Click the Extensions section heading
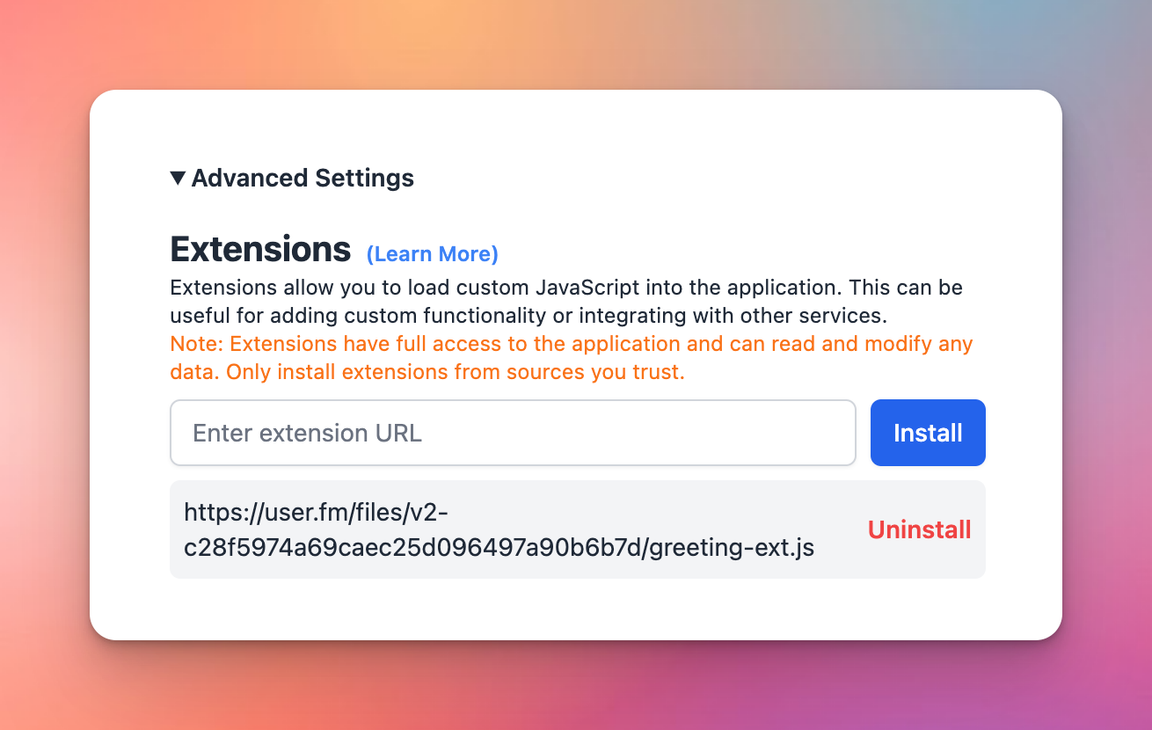Screen dimensions: 1152x730 pyautogui.click(x=260, y=249)
